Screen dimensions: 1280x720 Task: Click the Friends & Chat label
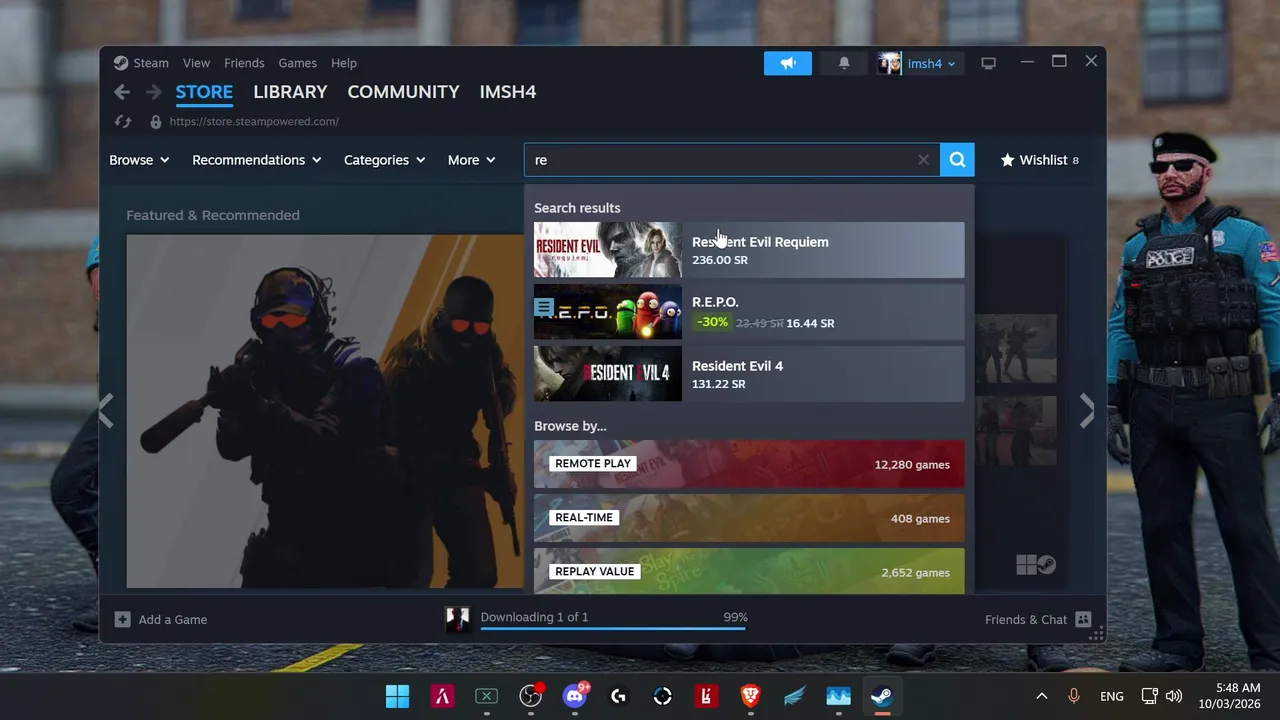[1026, 619]
